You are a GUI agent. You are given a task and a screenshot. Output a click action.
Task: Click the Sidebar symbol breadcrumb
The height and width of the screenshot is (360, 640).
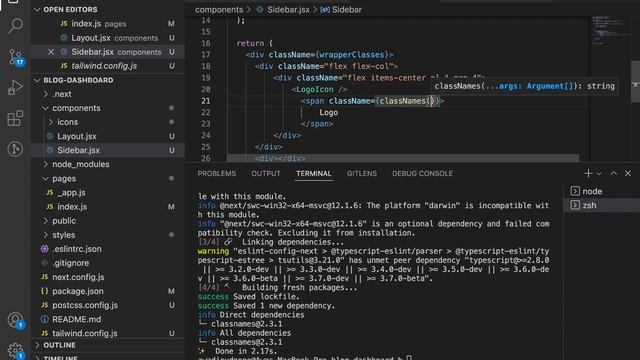click(341, 9)
